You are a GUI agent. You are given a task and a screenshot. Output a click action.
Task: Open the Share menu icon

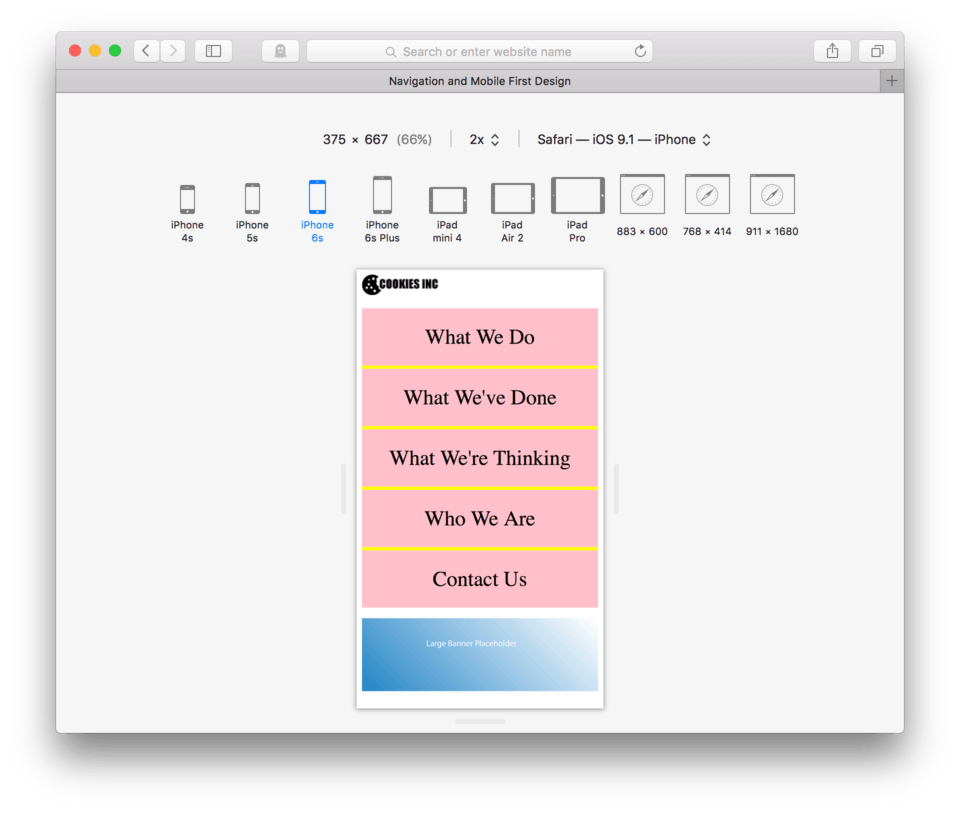click(832, 51)
